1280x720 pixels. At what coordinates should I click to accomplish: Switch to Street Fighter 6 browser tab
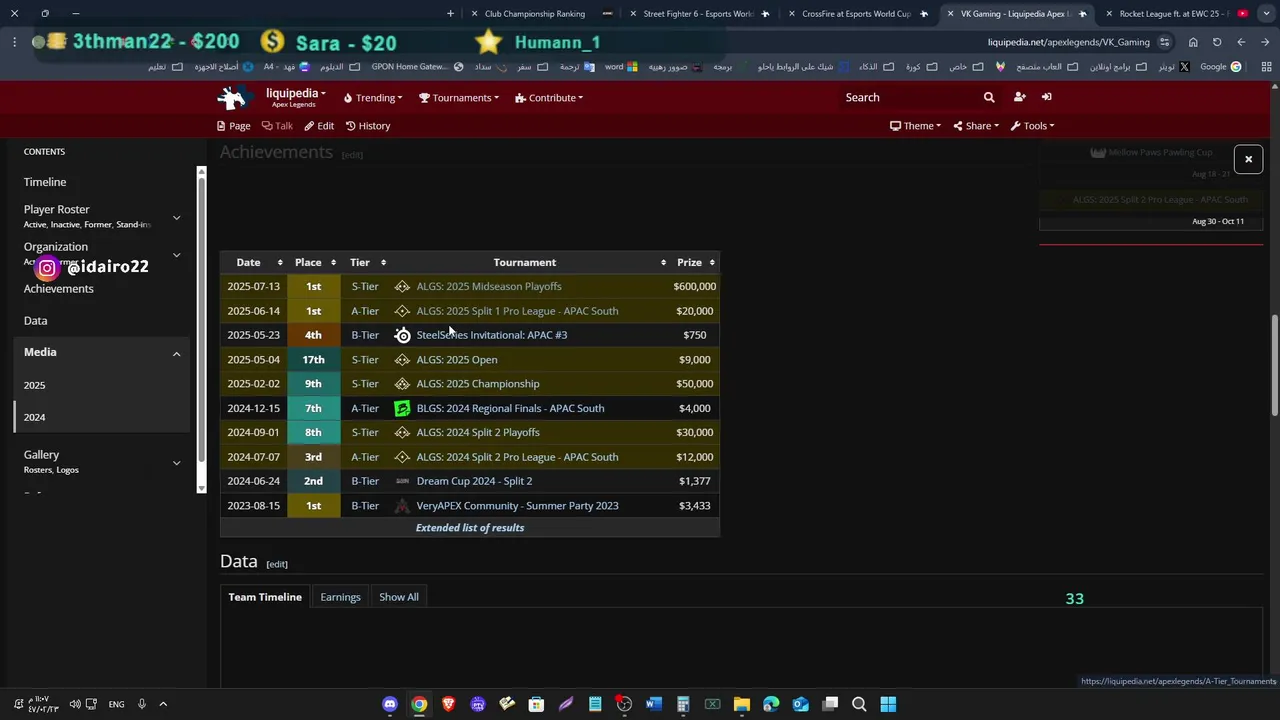(x=698, y=14)
